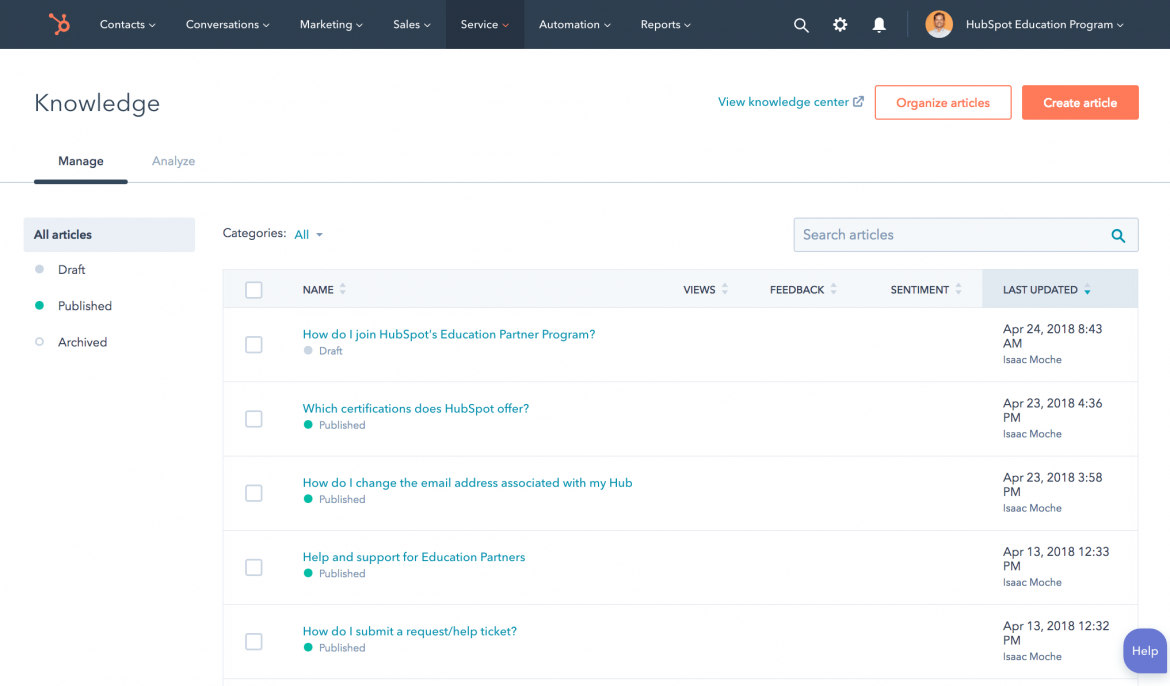Open the top navigation search
1170x686 pixels.
tap(800, 24)
